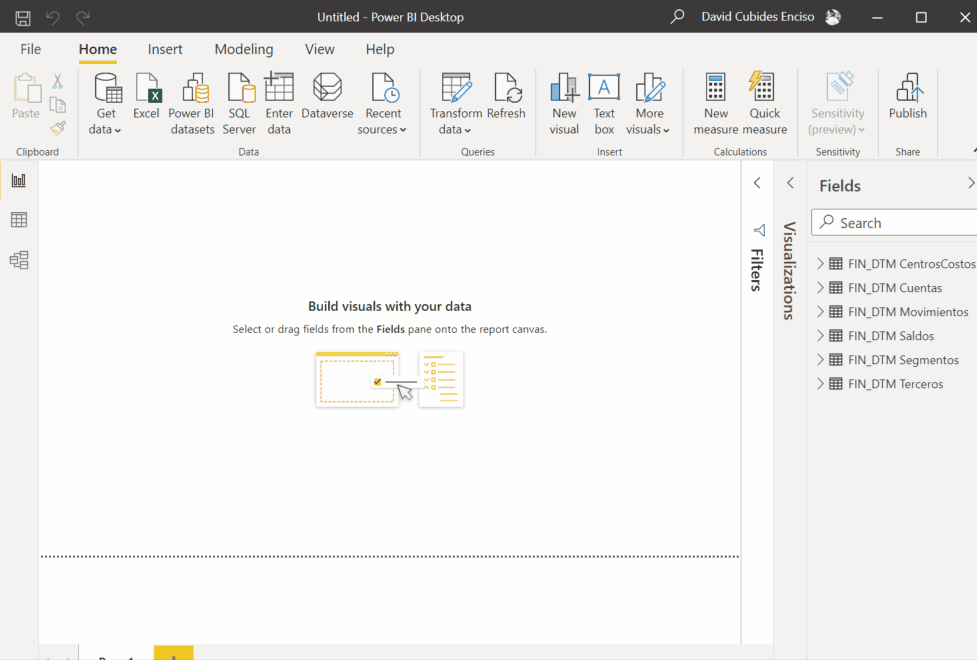
Task: Import data from Excel workbook
Action: (146, 97)
